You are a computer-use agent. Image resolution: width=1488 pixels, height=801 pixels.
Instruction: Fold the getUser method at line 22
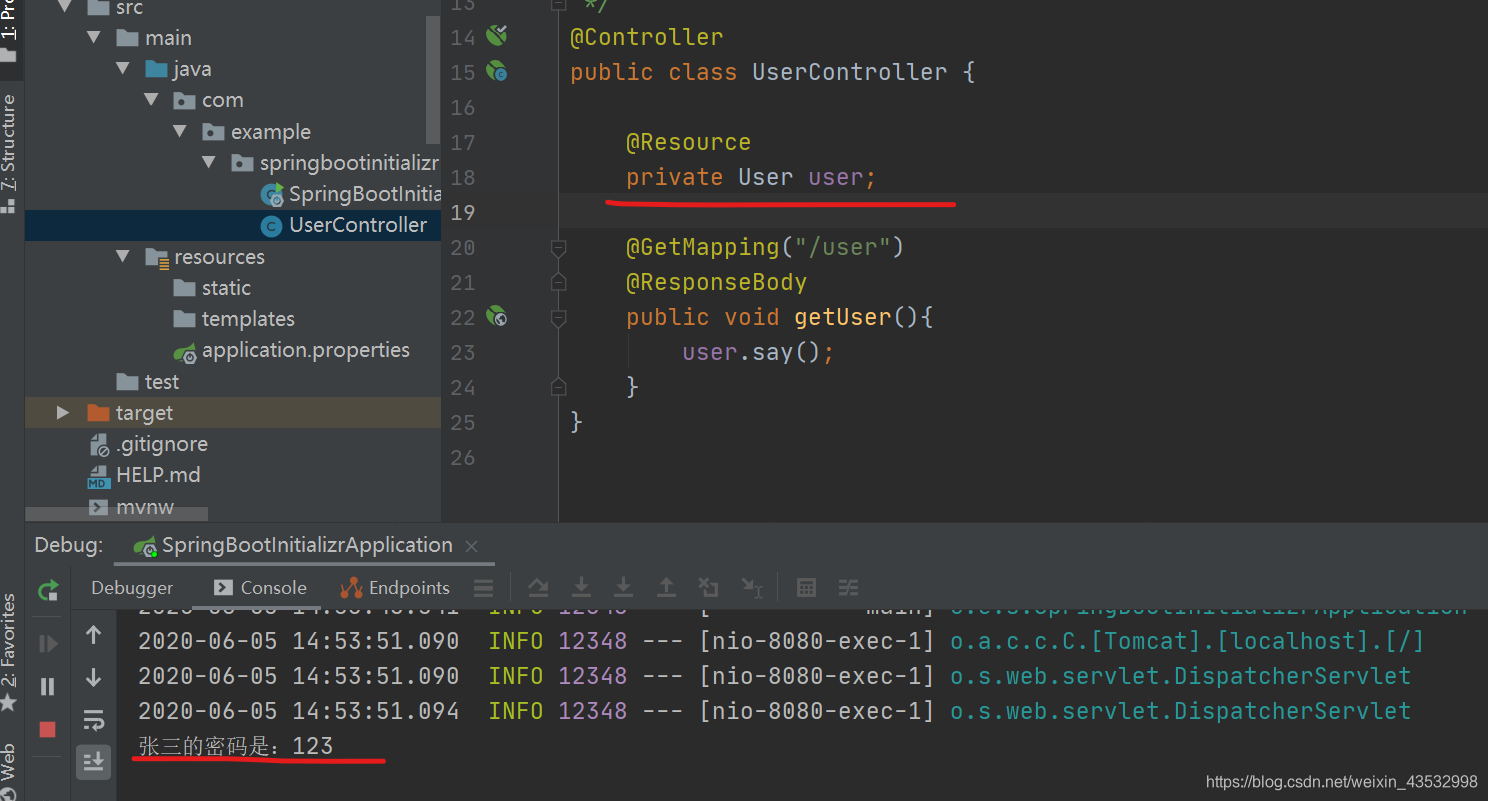tap(559, 317)
